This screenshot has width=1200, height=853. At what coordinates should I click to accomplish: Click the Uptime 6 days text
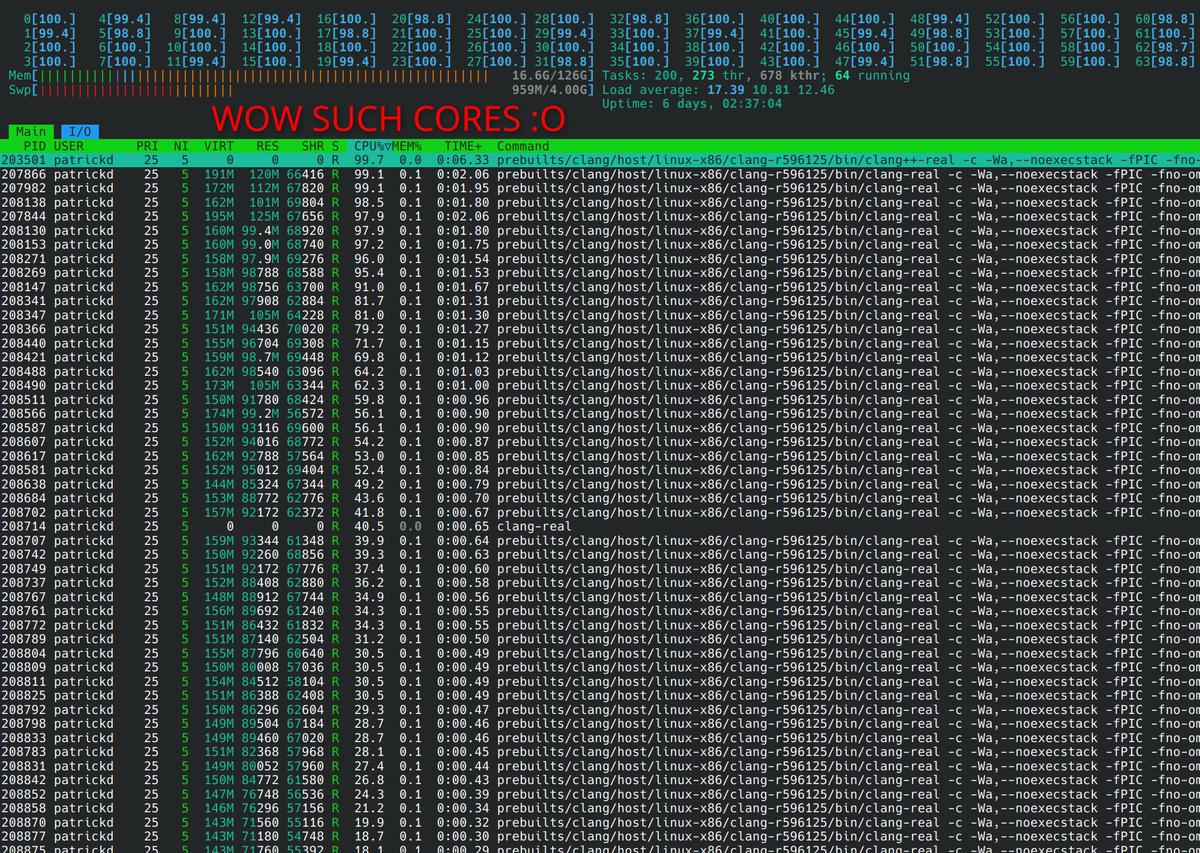coord(692,104)
